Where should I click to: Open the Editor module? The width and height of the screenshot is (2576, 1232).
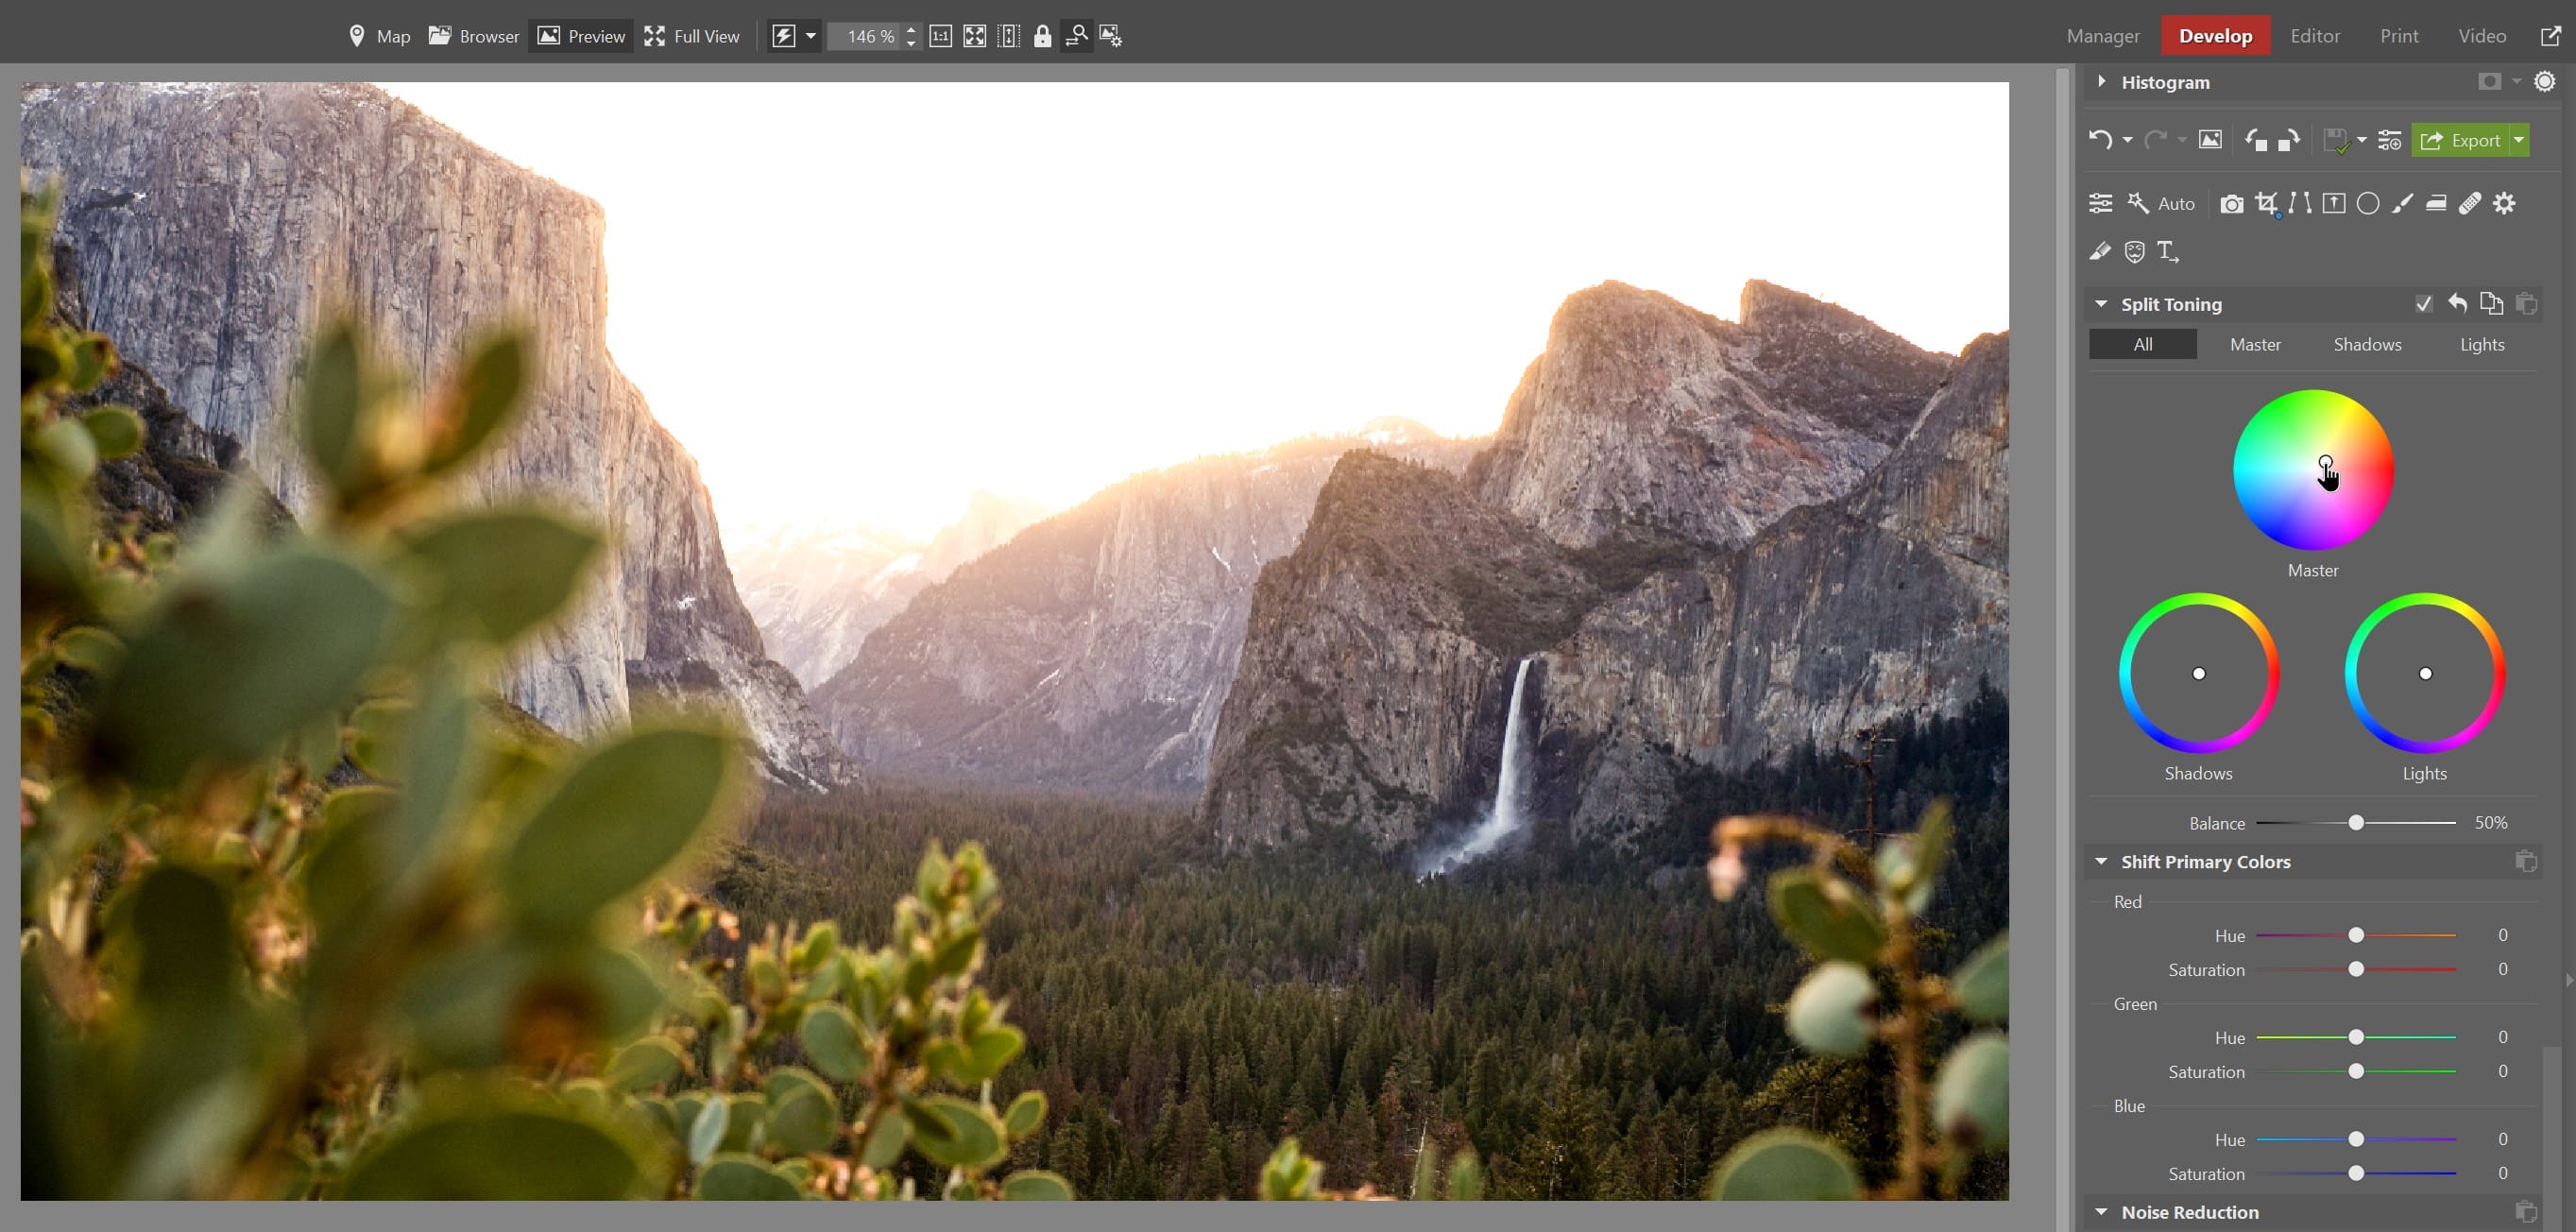(x=2314, y=36)
